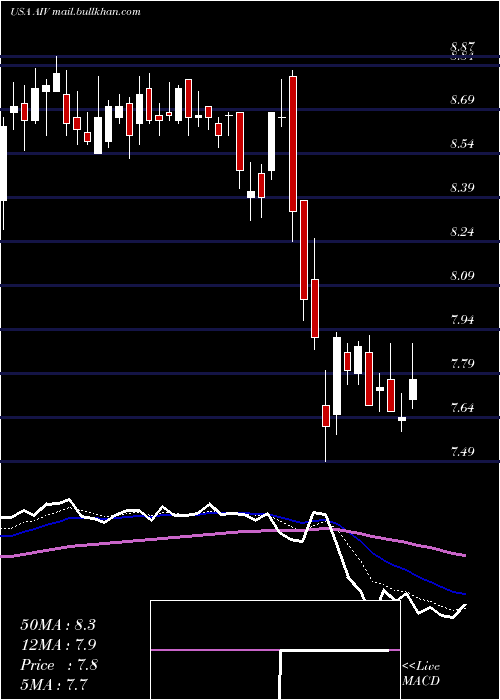Click the tall white candle rising from 7.64
This screenshot has height=700, width=500.
337,376
